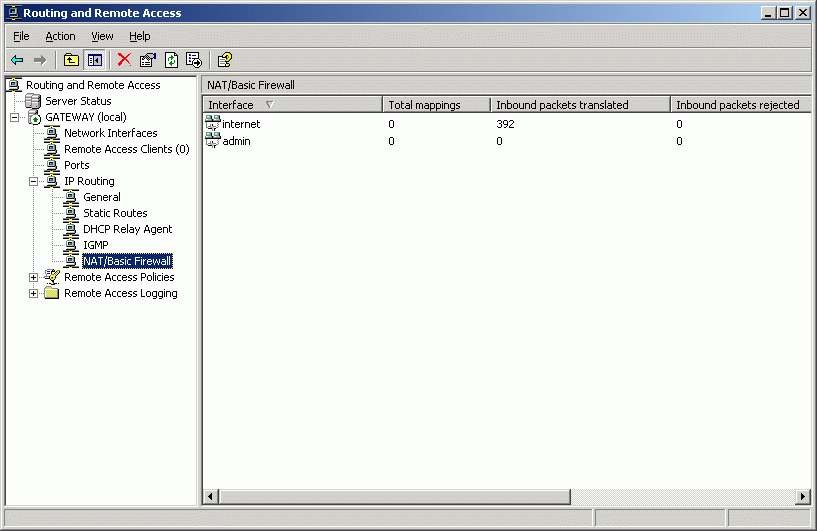Screen dimensions: 817x531
Task: Select Network Interfaces label
Action: point(110,133)
